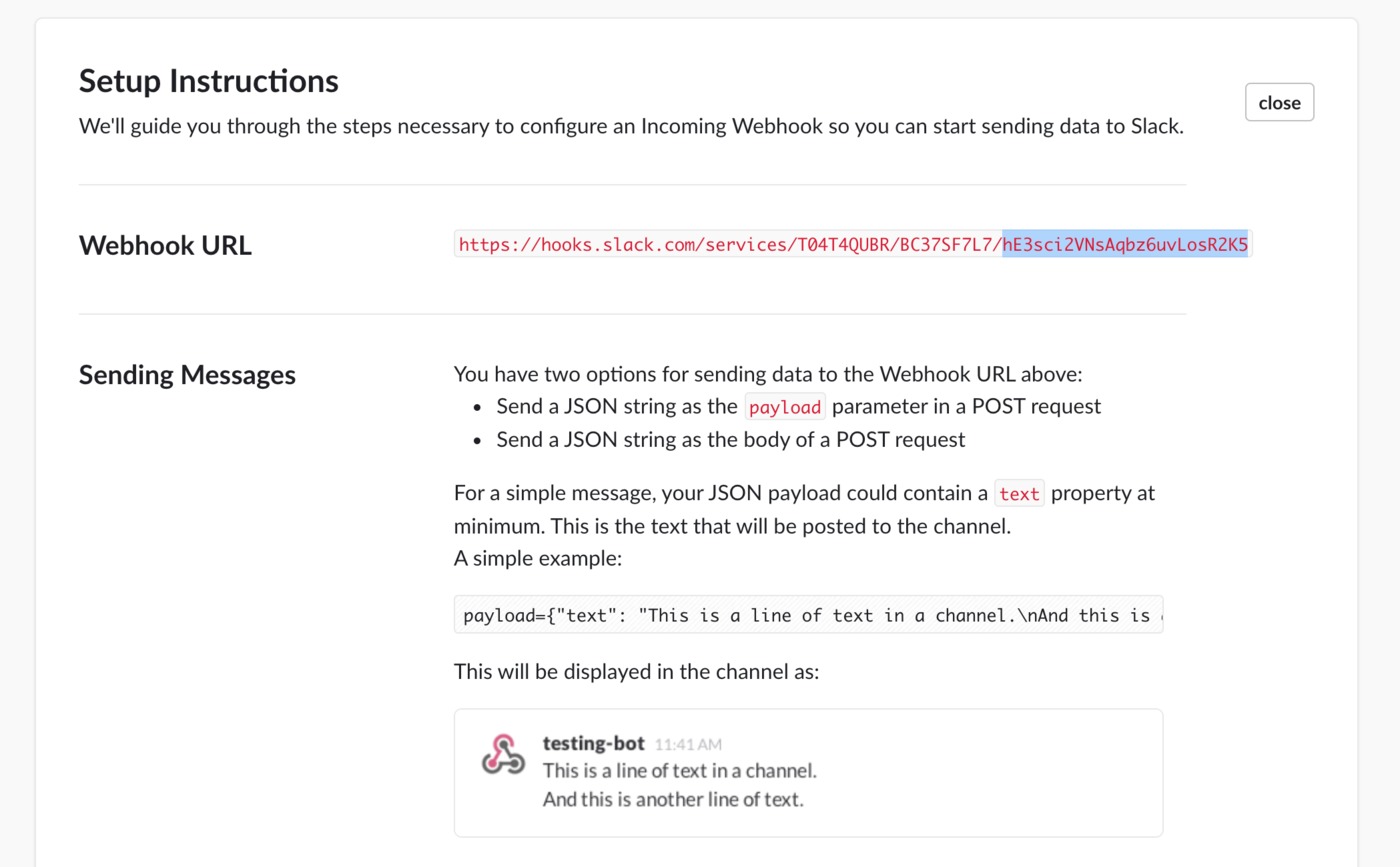Click the 'A simple example:' text
Image resolution: width=1400 pixels, height=867 pixels.
[538, 558]
